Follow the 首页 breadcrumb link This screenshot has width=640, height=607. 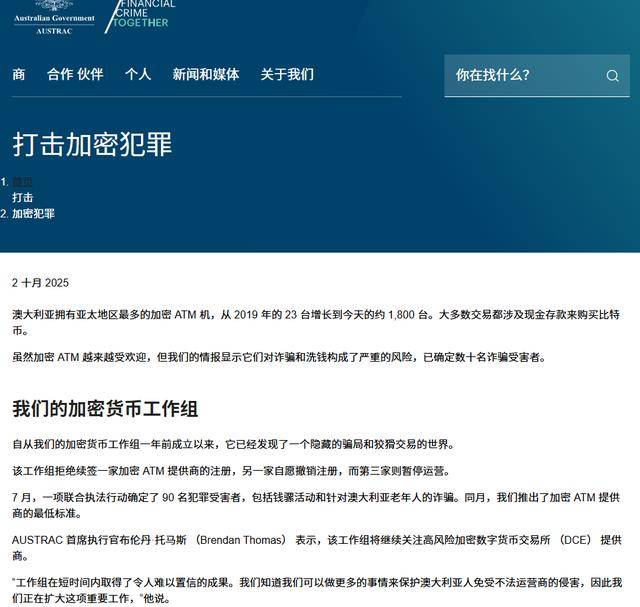22,182
